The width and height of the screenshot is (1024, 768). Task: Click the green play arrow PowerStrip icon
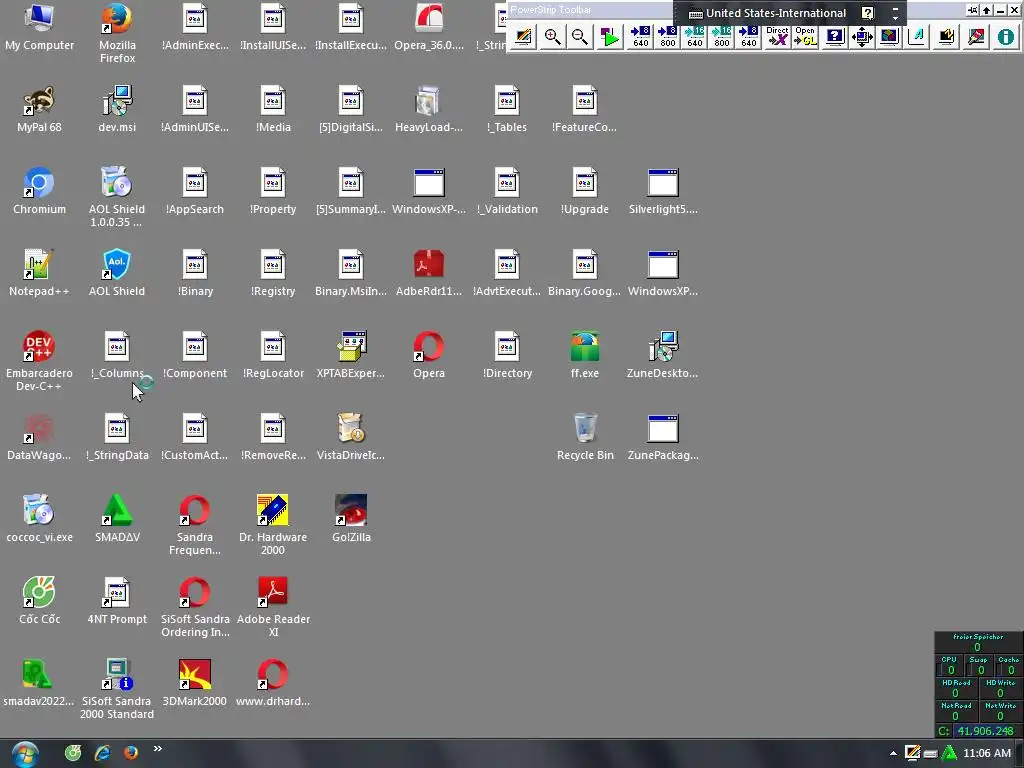tap(609, 37)
